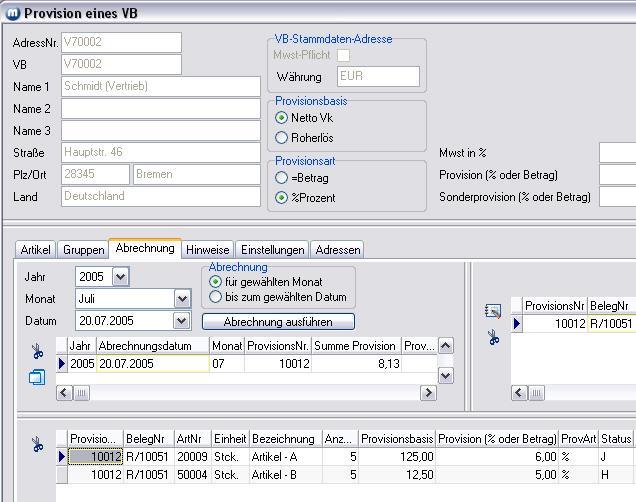Click the list search icon in right panel
Screen dimensions: 636x502
click(492, 311)
